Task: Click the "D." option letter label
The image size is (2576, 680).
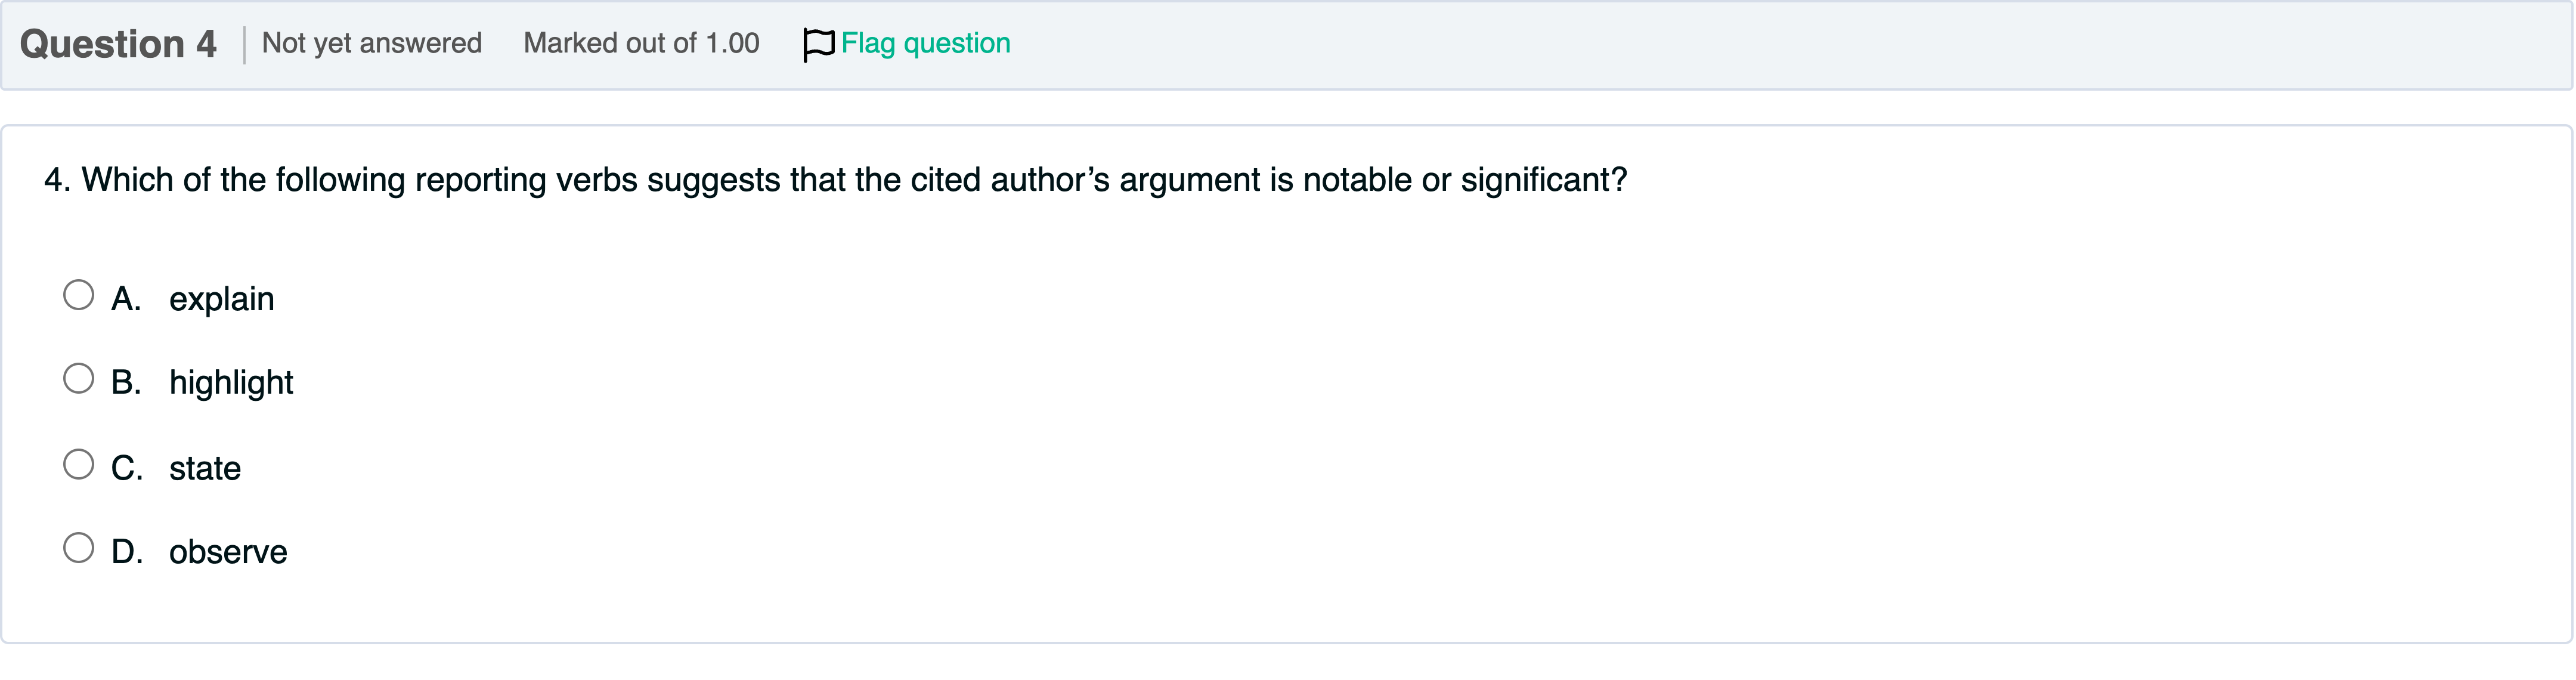Action: click(127, 552)
